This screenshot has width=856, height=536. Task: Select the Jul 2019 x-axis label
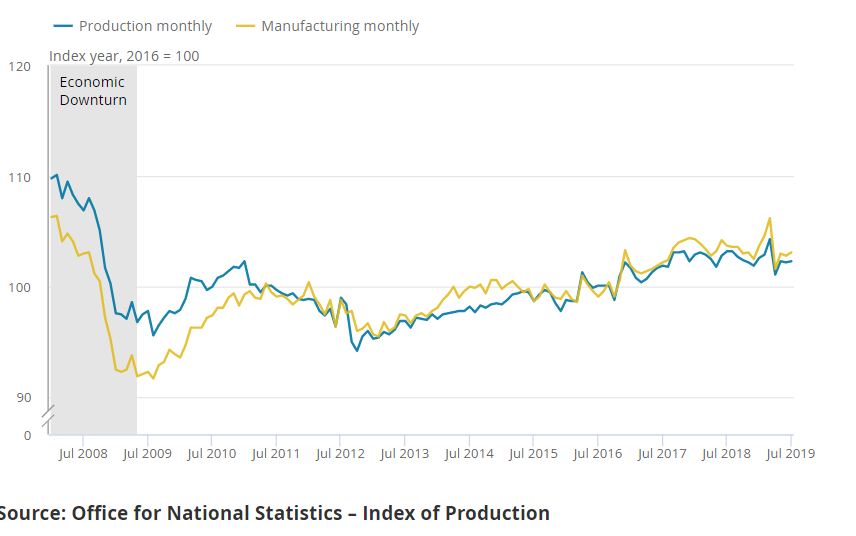point(789,453)
